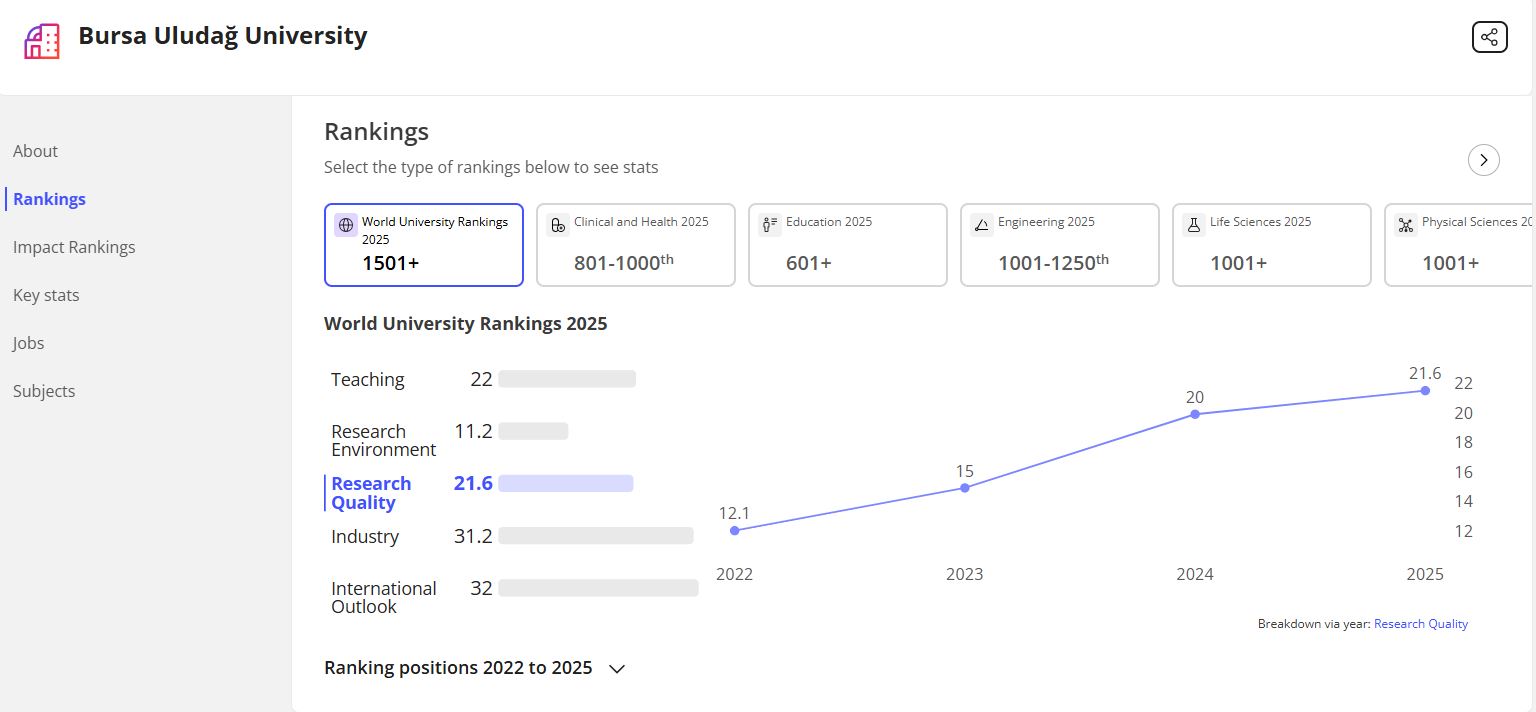Go to Rankings in the sidebar
This screenshot has height=712, width=1536.
click(x=49, y=199)
